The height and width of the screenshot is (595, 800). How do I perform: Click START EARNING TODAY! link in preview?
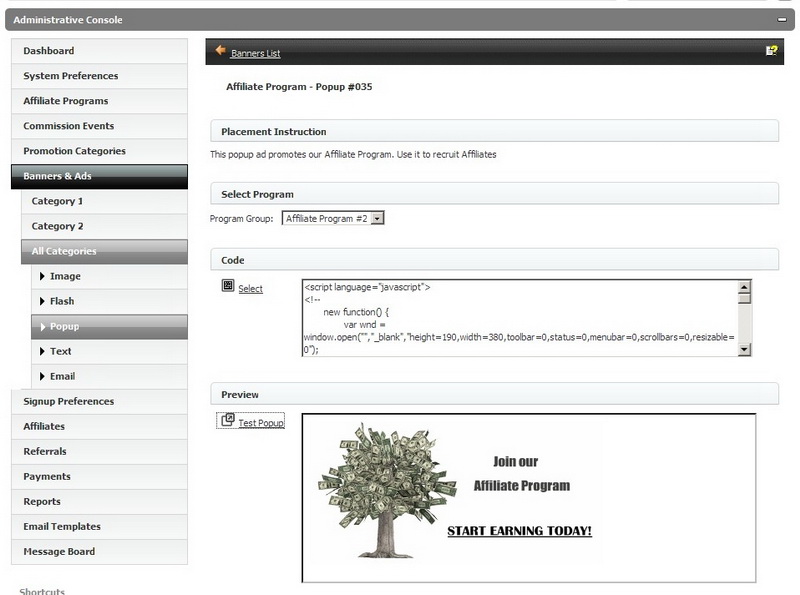[519, 531]
